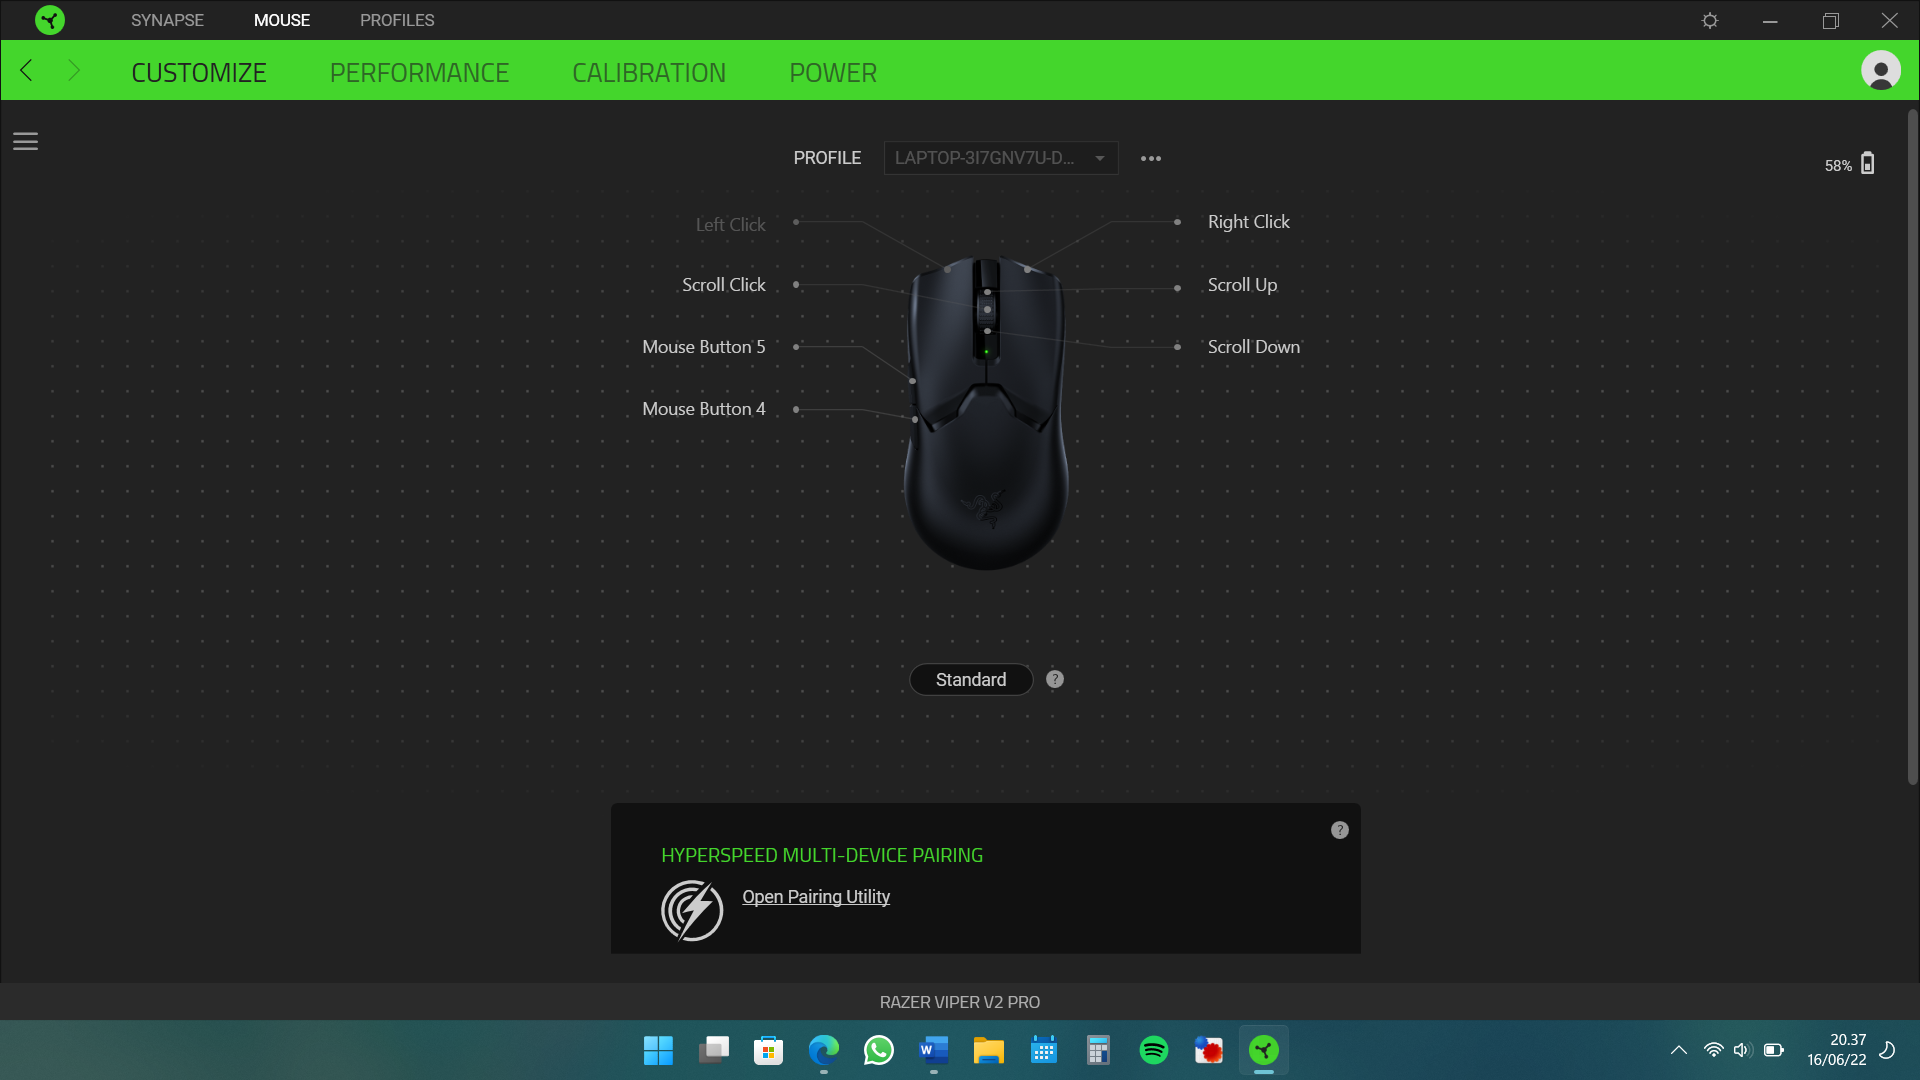
Task: Select the Scroll Click assignment
Action: (x=723, y=285)
